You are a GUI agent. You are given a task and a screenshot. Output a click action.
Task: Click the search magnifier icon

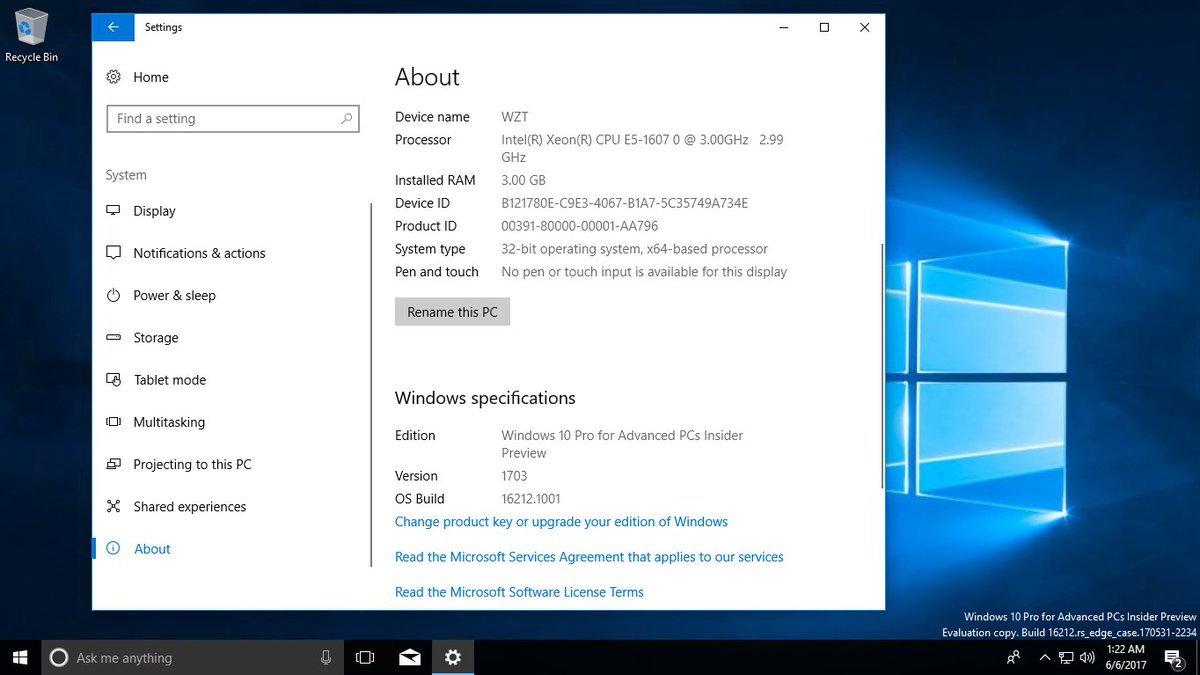pyautogui.click(x=347, y=118)
